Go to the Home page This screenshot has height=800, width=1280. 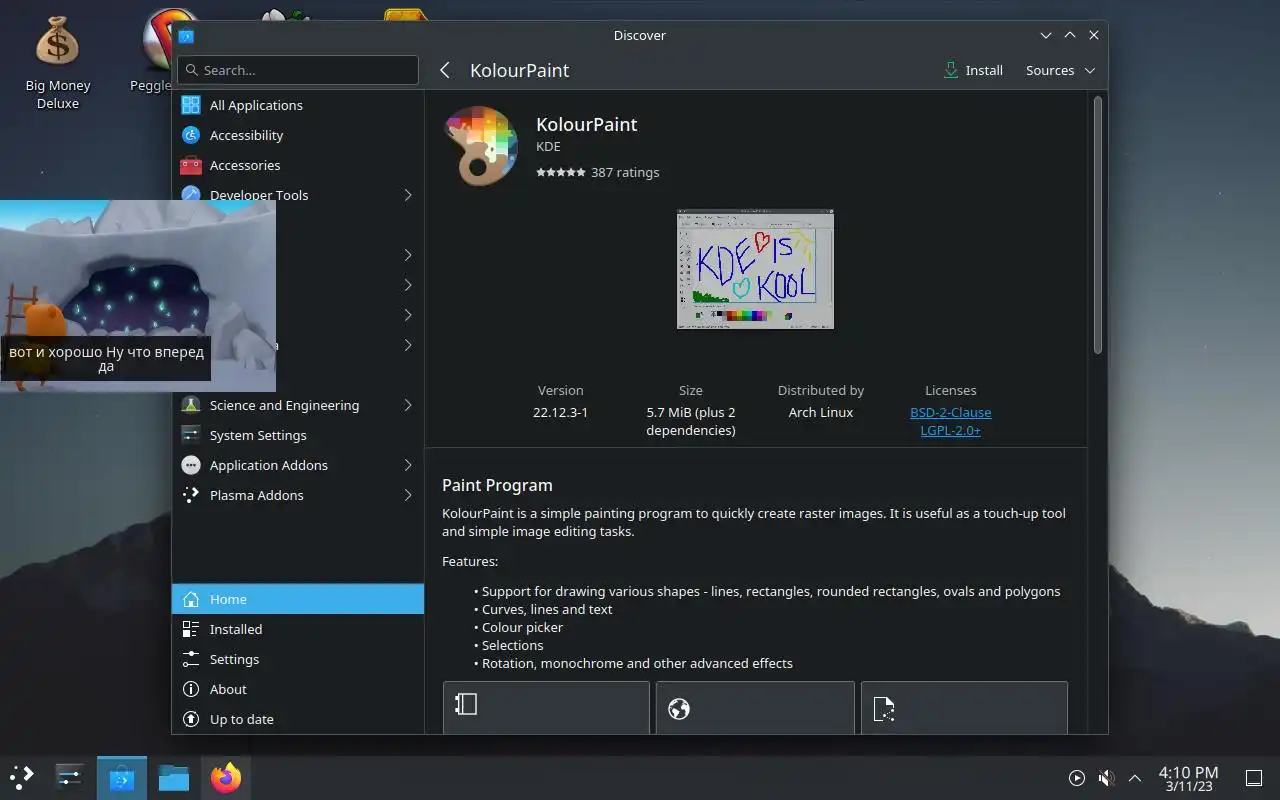click(298, 599)
